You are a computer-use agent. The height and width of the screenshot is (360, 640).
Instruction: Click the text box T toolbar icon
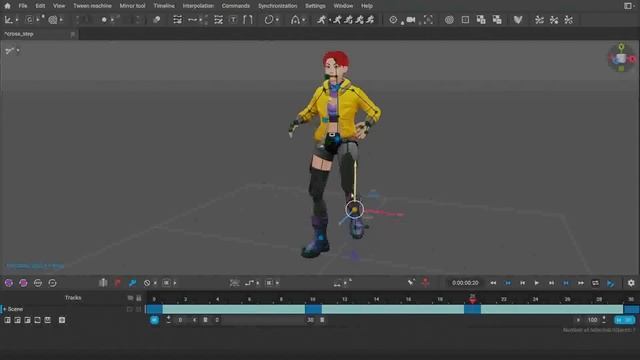click(233, 20)
